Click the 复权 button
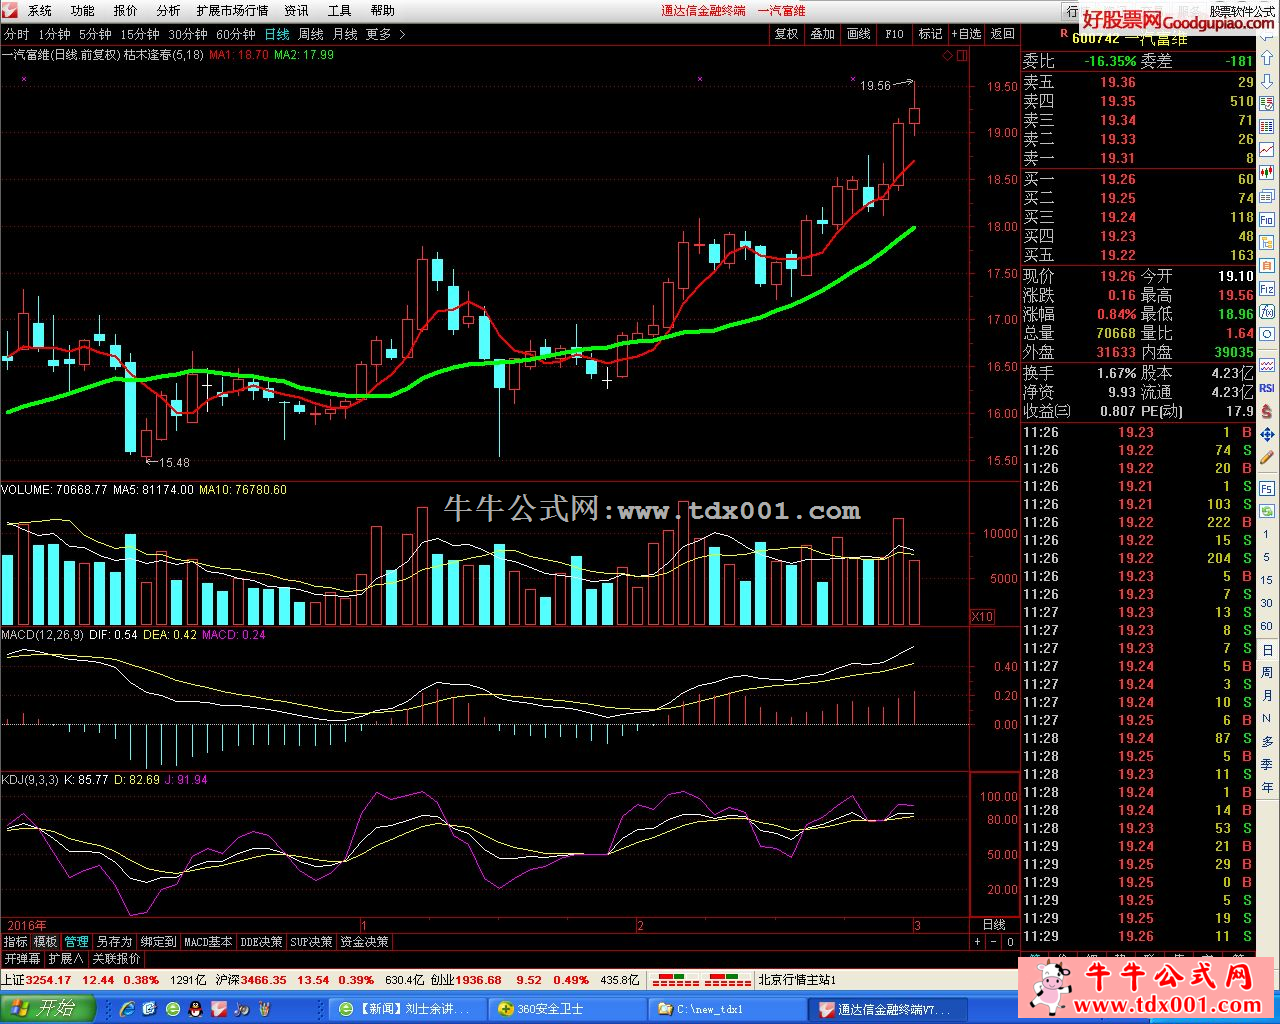Image resolution: width=1280 pixels, height=1024 pixels. coord(786,34)
